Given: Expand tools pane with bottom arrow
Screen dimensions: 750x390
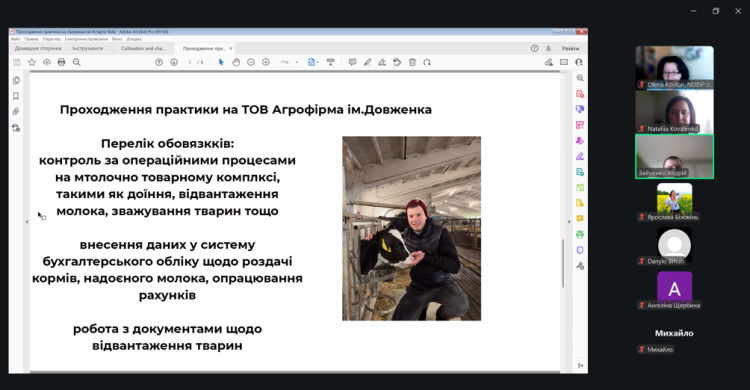Looking at the screenshot, I should tap(580, 366).
